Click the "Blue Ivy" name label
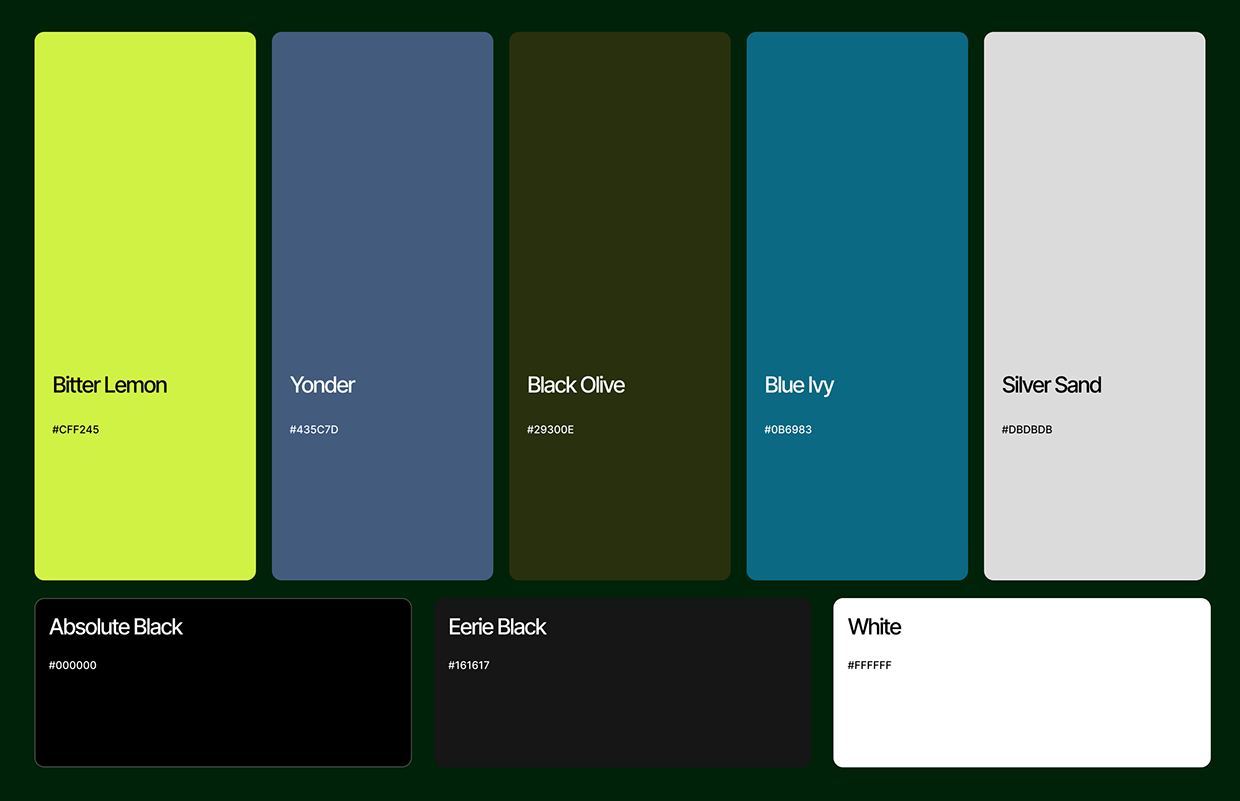Screen dimensions: 1240x801 click(799, 386)
